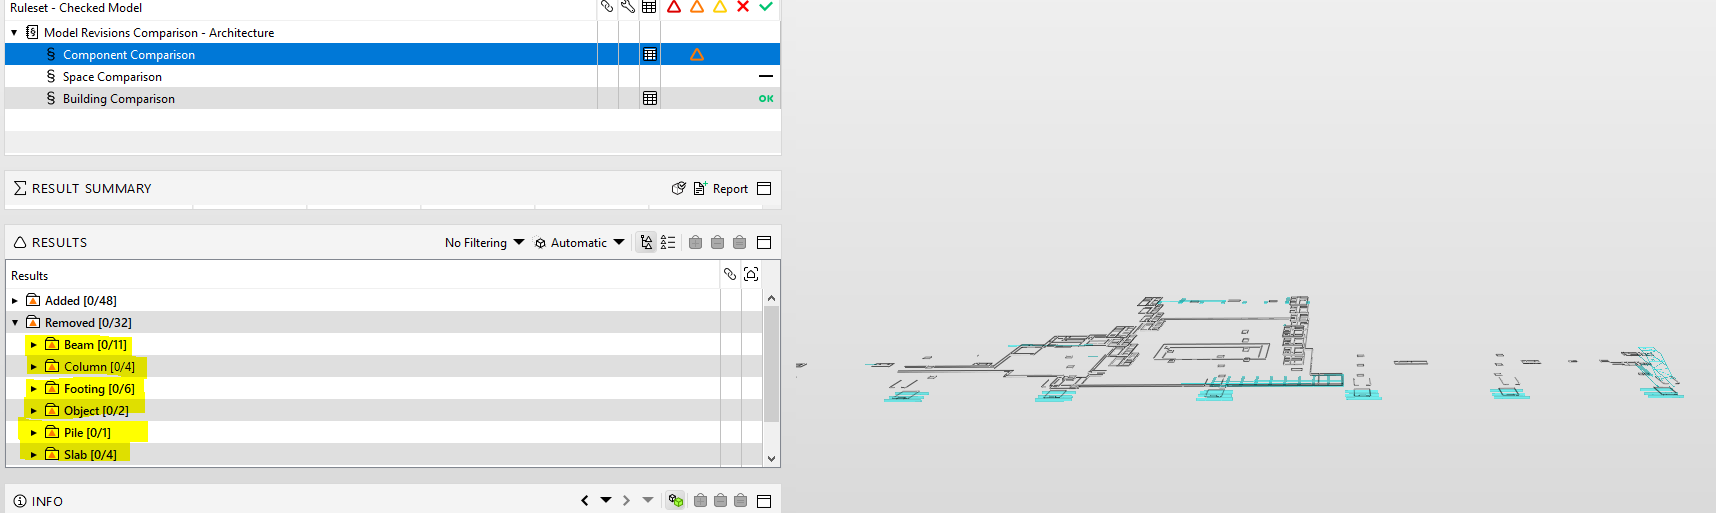Click the red X rejected header icon
The height and width of the screenshot is (513, 1716).
743,7
